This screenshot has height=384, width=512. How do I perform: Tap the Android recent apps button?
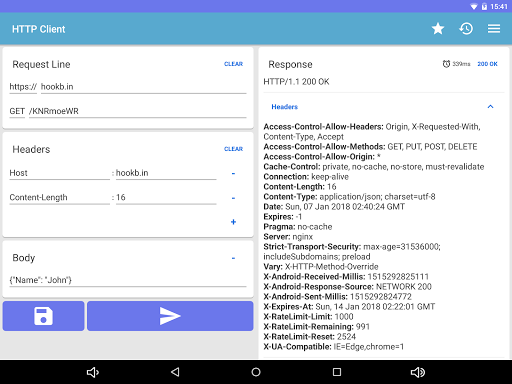coord(337,372)
